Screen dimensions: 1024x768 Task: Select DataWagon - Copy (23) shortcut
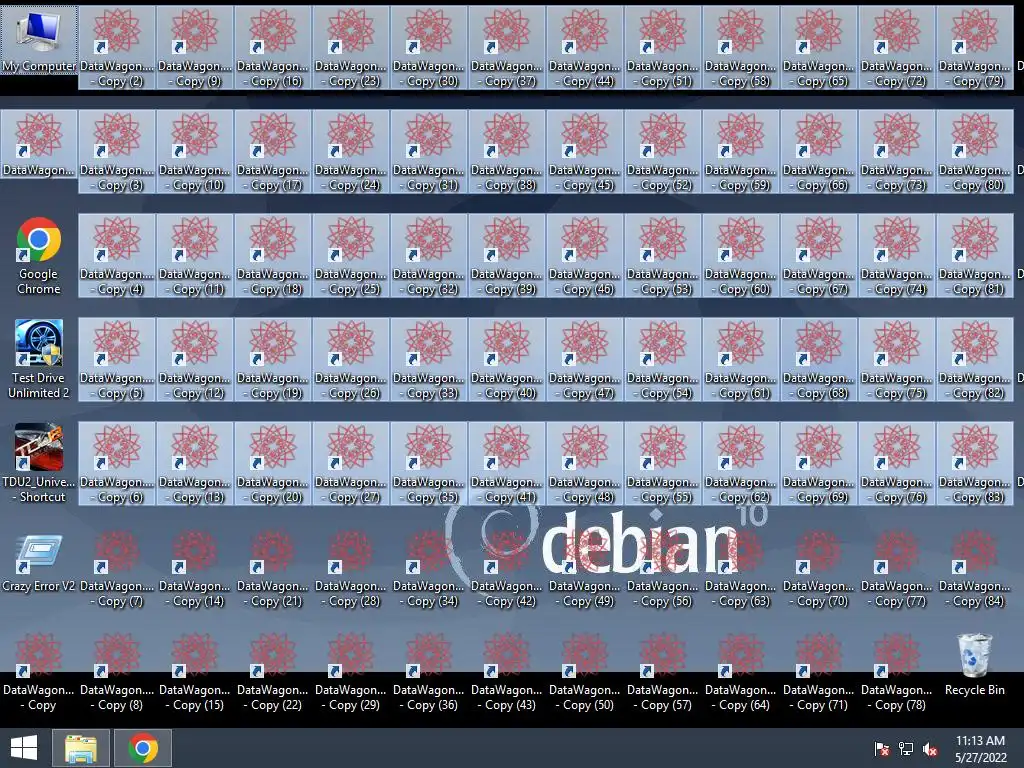point(351,48)
